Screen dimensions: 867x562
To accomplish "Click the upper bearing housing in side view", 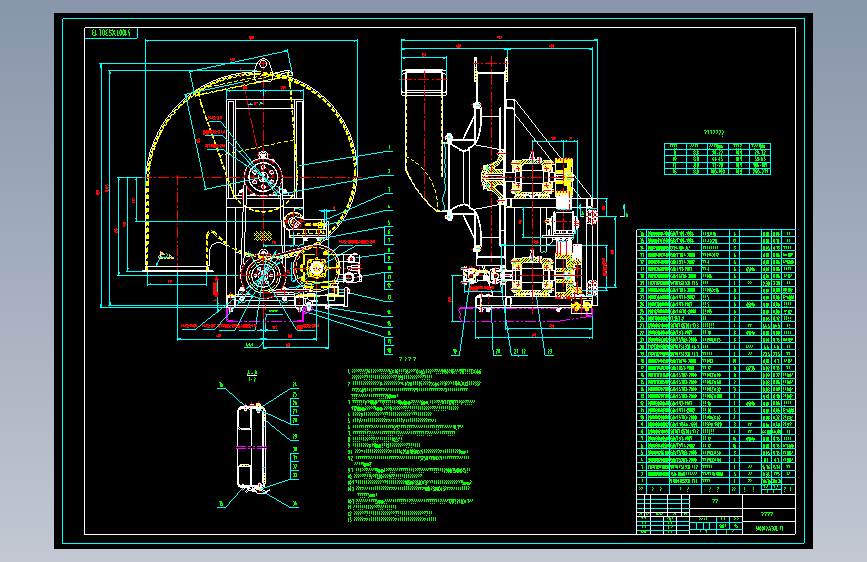I will tap(532, 178).
